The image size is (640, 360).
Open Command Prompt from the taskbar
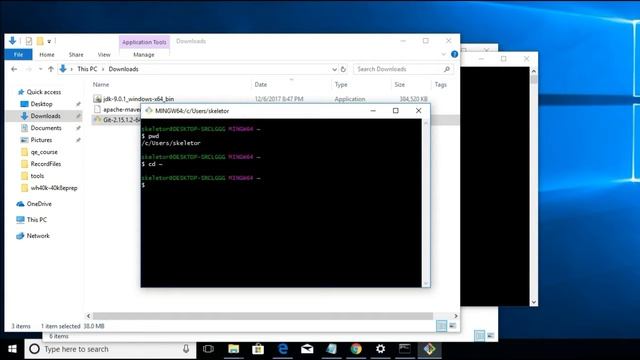405,349
